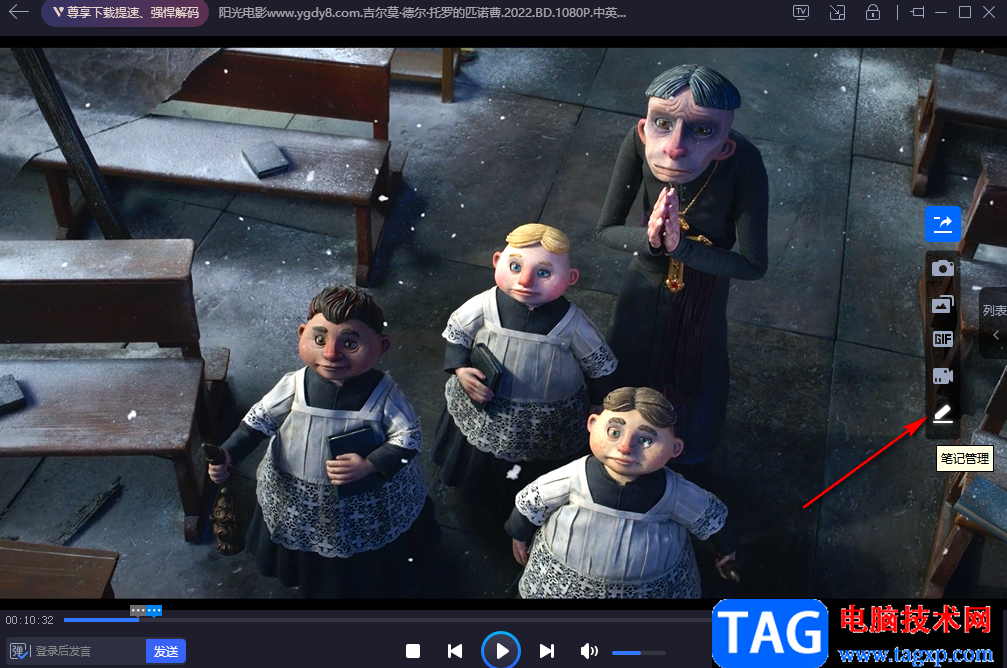Stop video playback
This screenshot has height=668, width=1007.
[x=413, y=651]
